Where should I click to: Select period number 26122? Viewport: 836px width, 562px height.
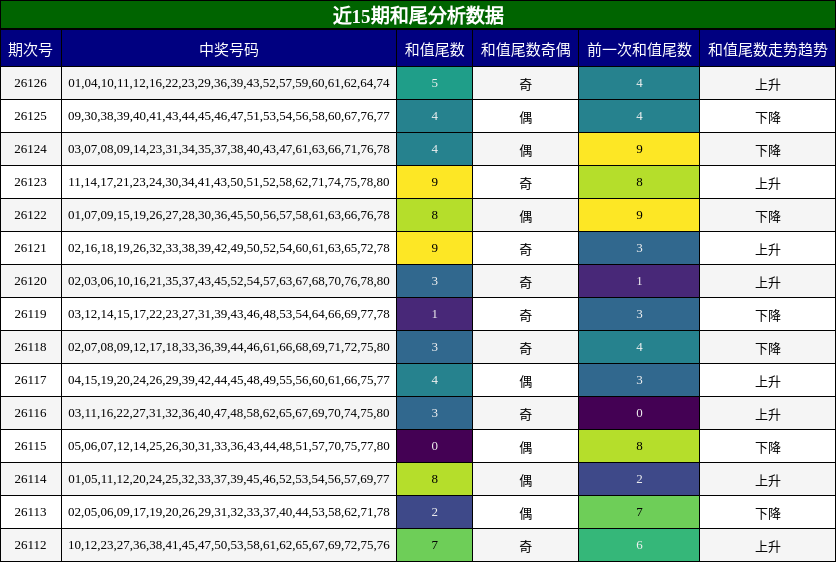click(x=30, y=215)
